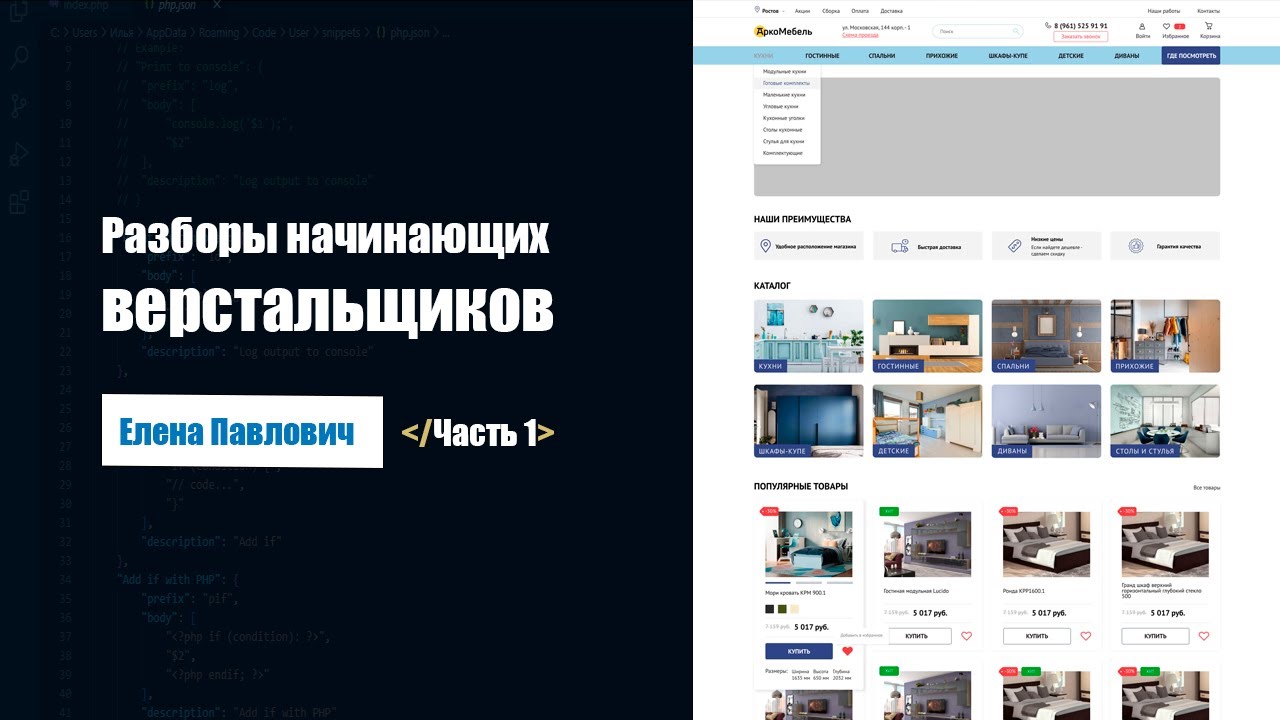The height and width of the screenshot is (720, 1280).
Task: Open the КУХНИ catalog thumbnail
Action: 808,336
